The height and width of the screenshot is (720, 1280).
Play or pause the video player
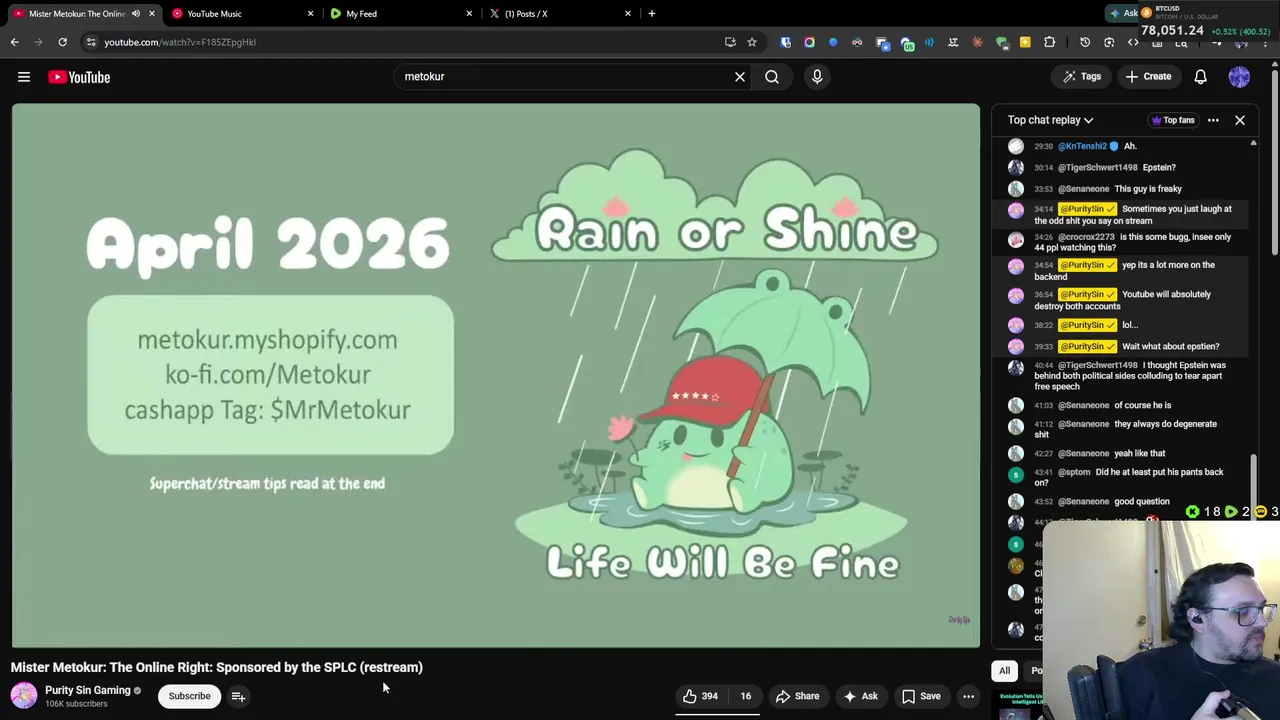pos(496,376)
